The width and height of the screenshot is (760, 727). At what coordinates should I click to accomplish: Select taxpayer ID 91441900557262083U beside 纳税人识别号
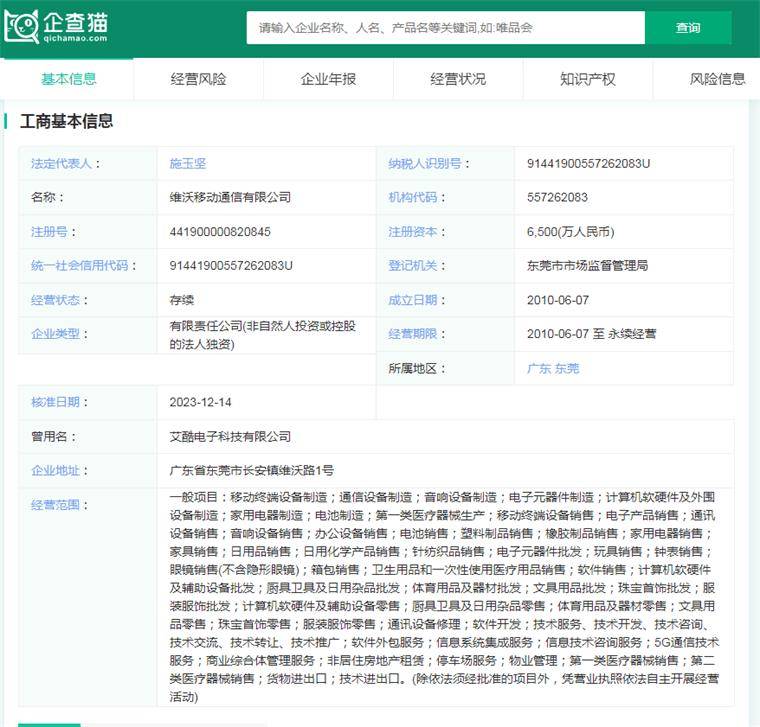pos(588,163)
